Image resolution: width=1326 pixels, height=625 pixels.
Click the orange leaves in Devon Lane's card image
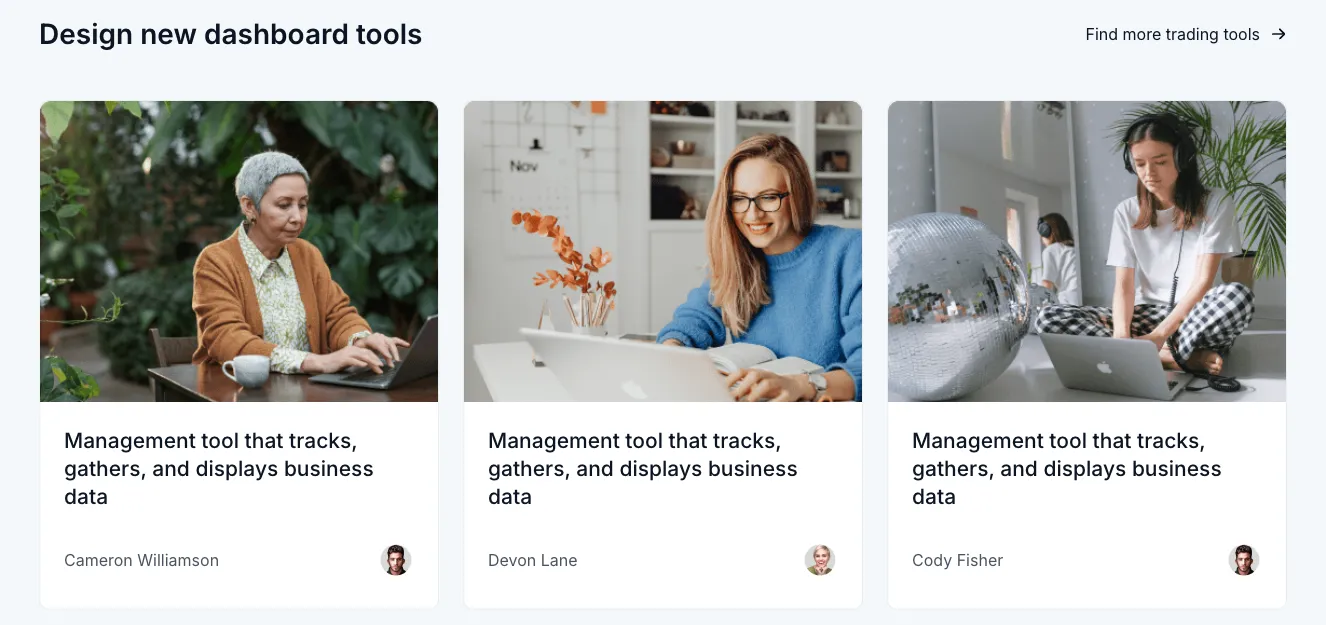point(562,250)
